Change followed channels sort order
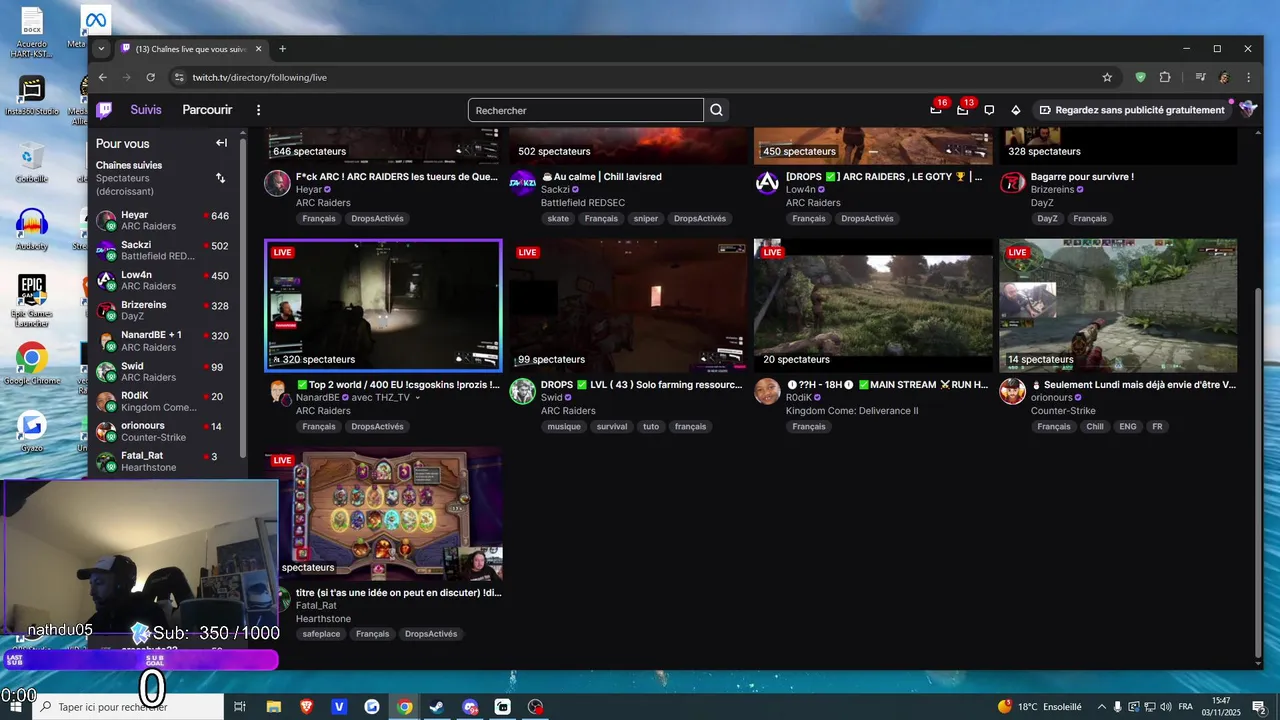 pos(221,178)
